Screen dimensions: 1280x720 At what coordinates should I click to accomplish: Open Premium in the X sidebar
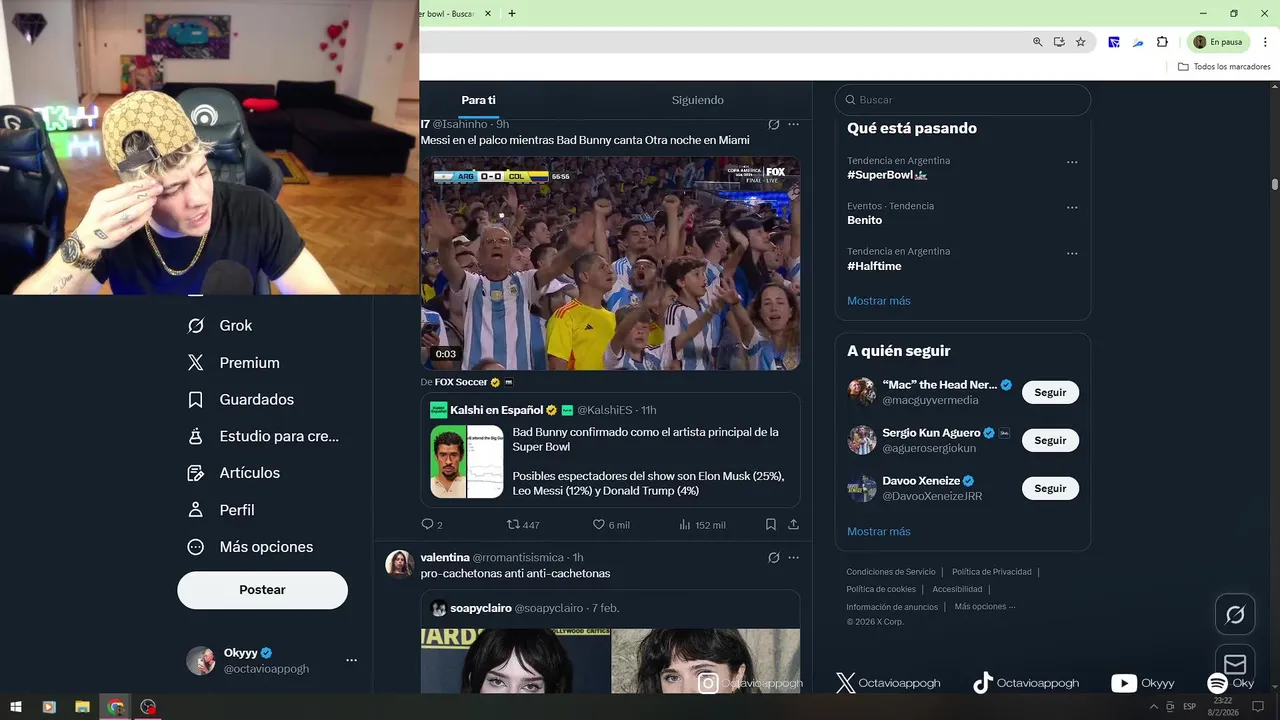(234, 363)
